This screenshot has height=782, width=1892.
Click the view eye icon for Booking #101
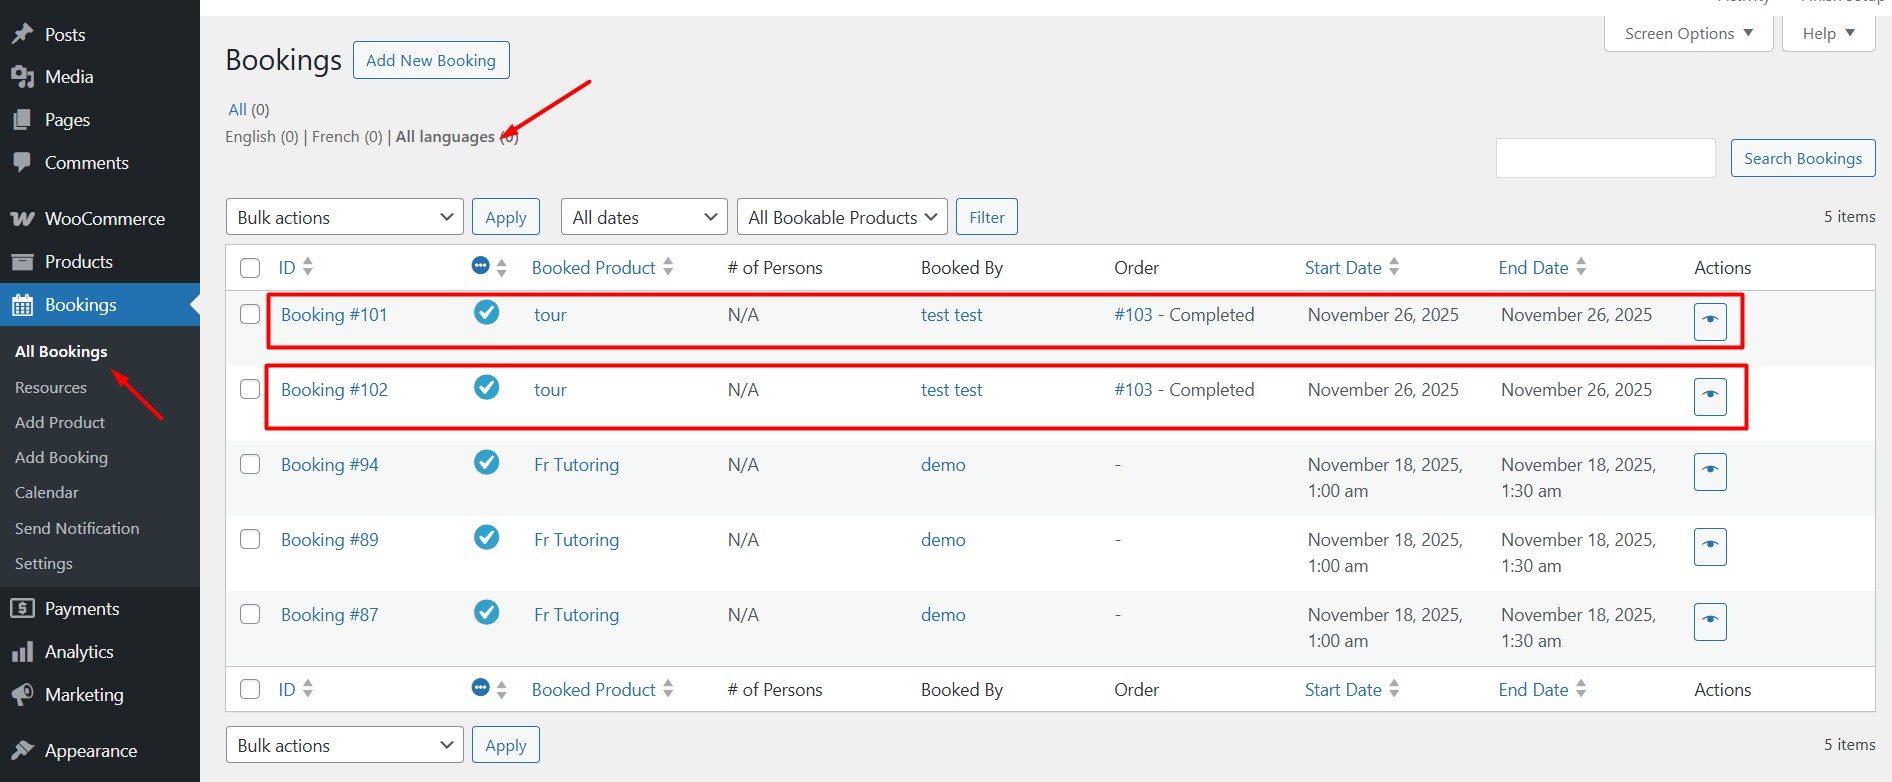pos(1709,321)
